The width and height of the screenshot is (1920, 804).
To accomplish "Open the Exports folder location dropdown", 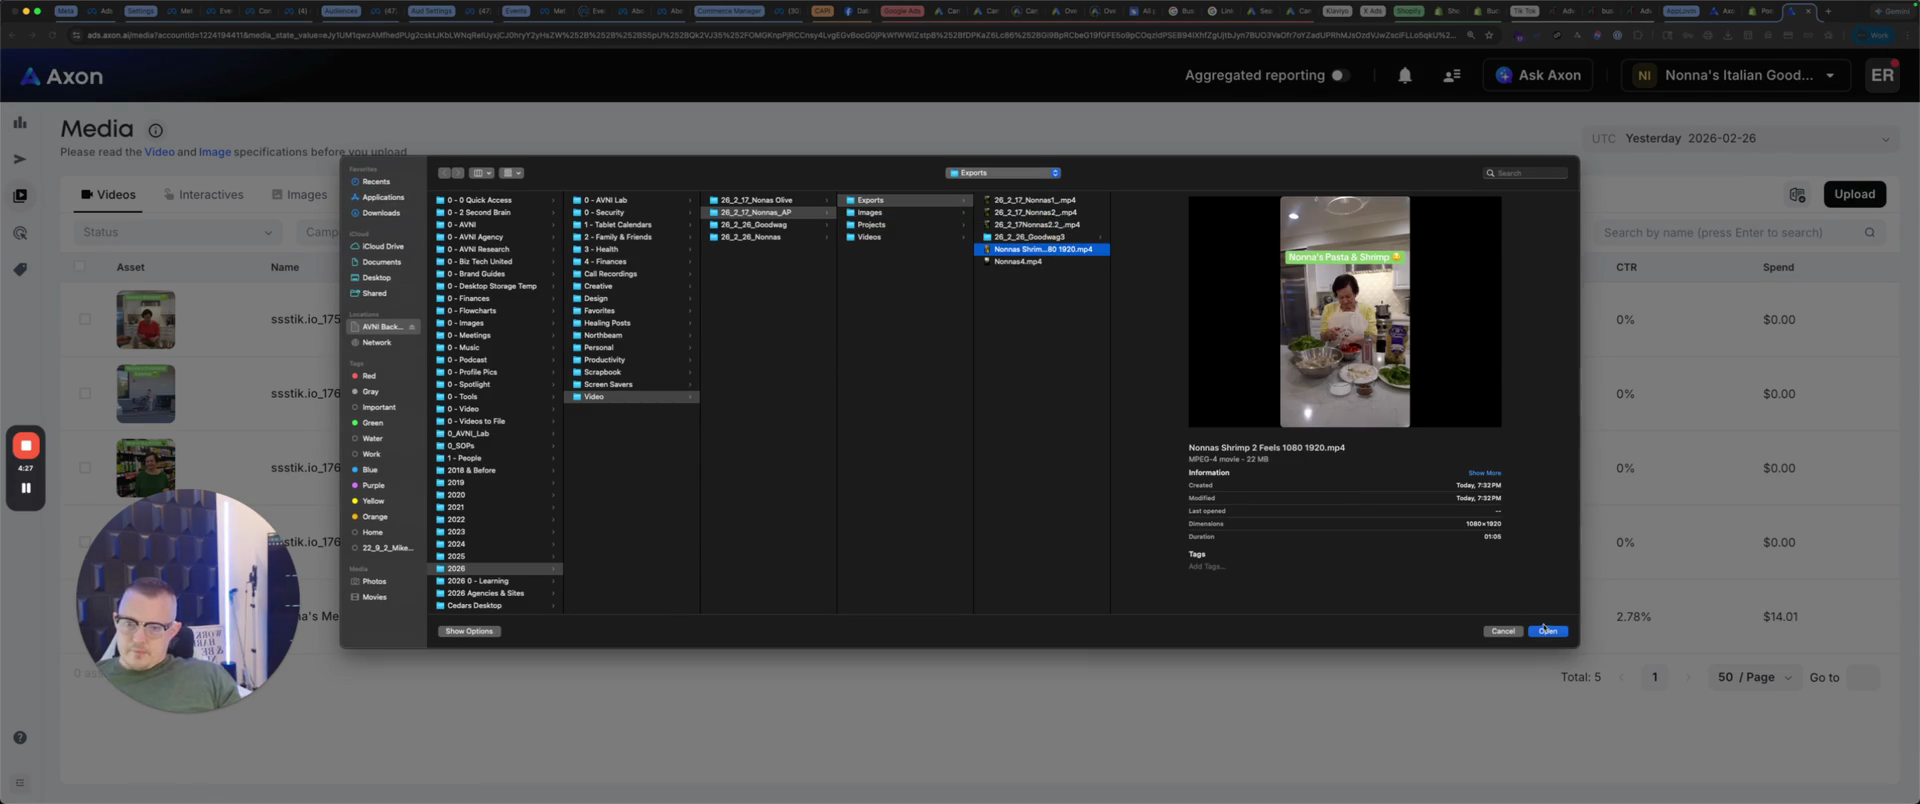I will click(x=1003, y=173).
